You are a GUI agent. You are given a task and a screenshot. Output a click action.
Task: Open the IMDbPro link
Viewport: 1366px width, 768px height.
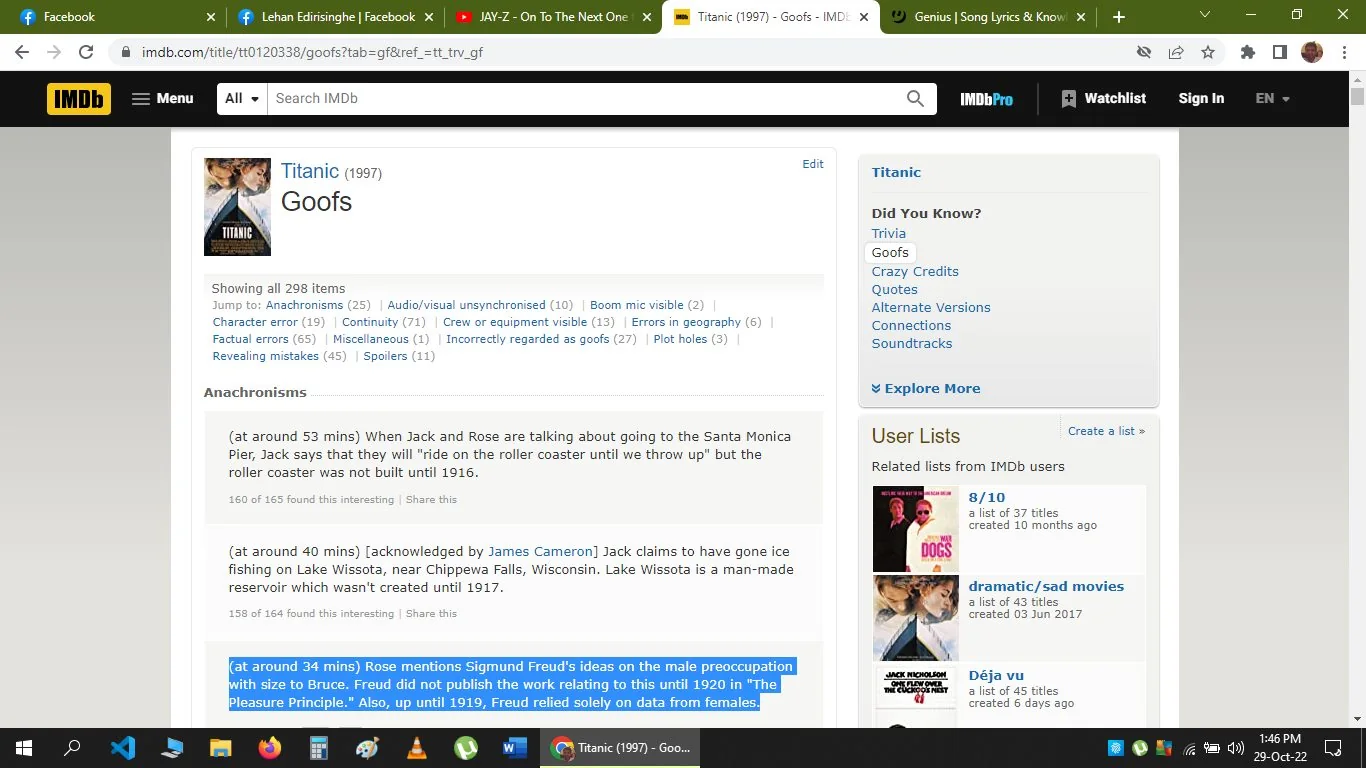click(x=986, y=99)
